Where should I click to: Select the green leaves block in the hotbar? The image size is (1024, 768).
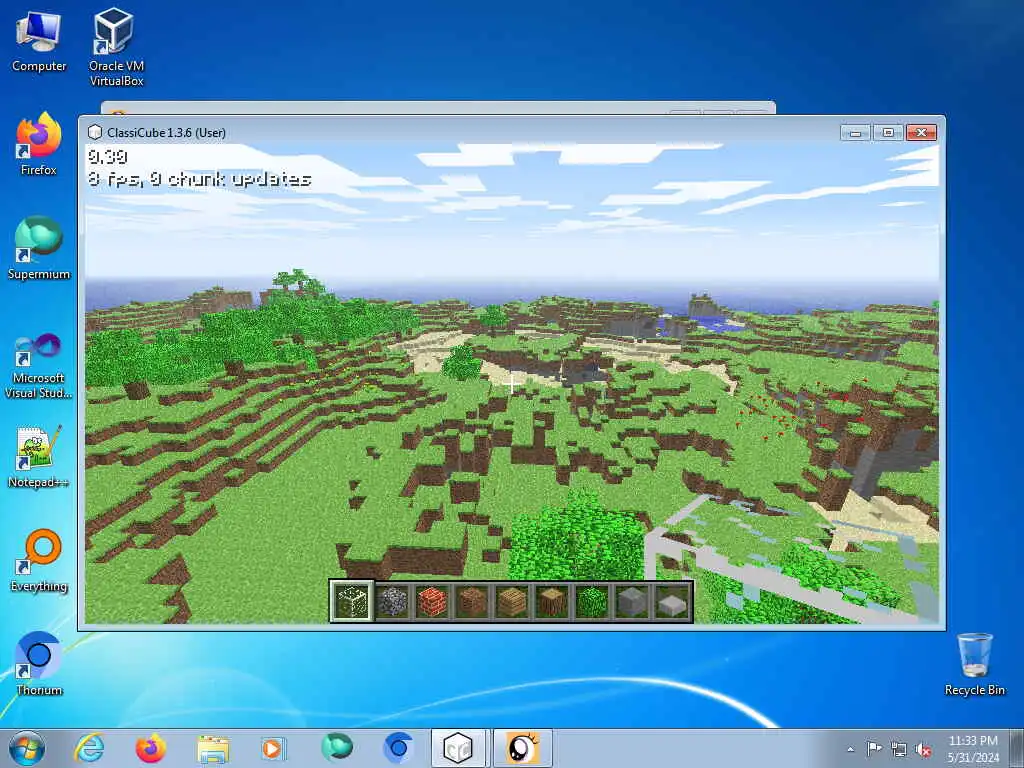(x=592, y=601)
